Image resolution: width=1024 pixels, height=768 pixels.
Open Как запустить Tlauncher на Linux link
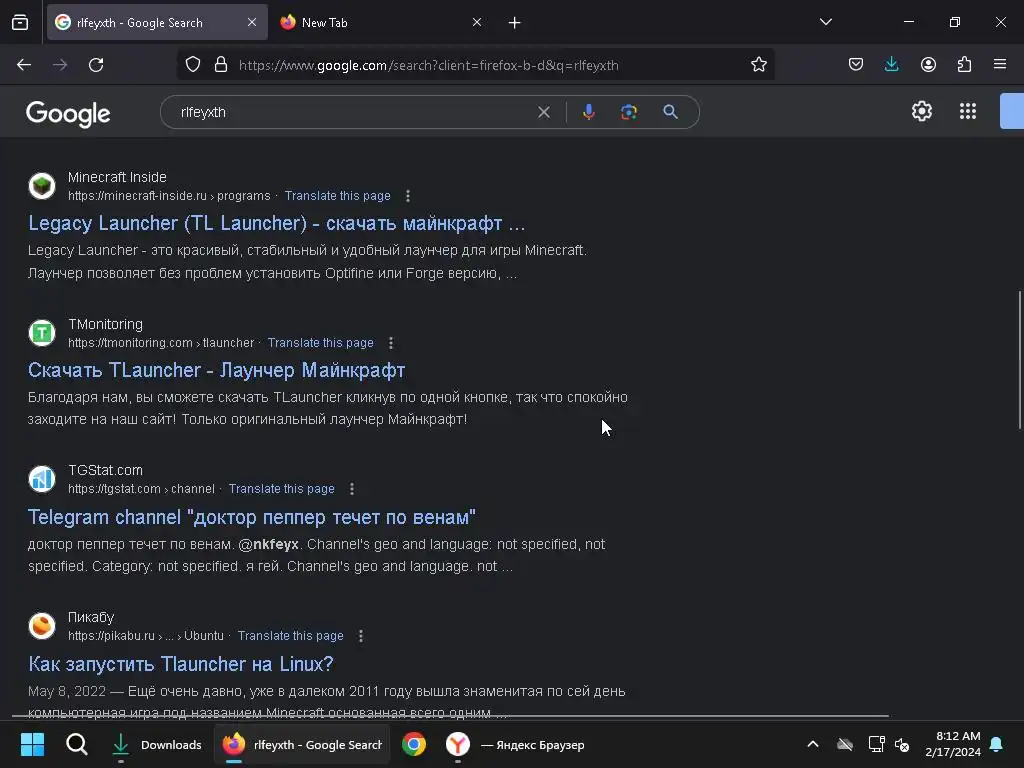pyautogui.click(x=181, y=664)
